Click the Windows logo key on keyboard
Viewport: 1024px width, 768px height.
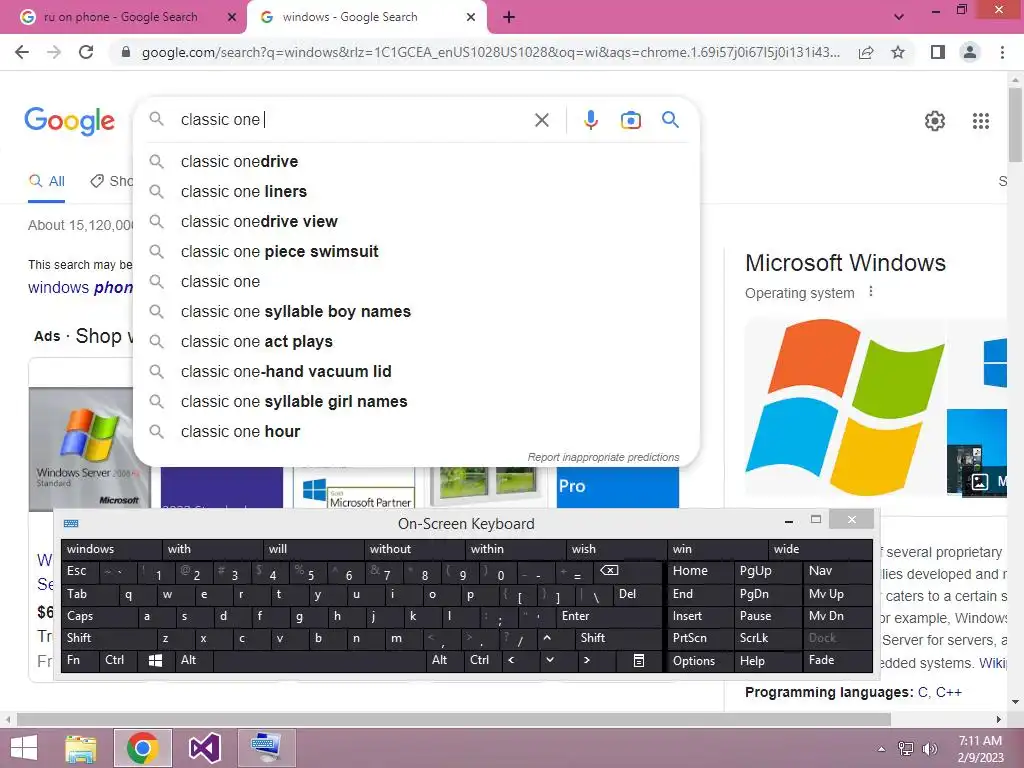[155, 660]
